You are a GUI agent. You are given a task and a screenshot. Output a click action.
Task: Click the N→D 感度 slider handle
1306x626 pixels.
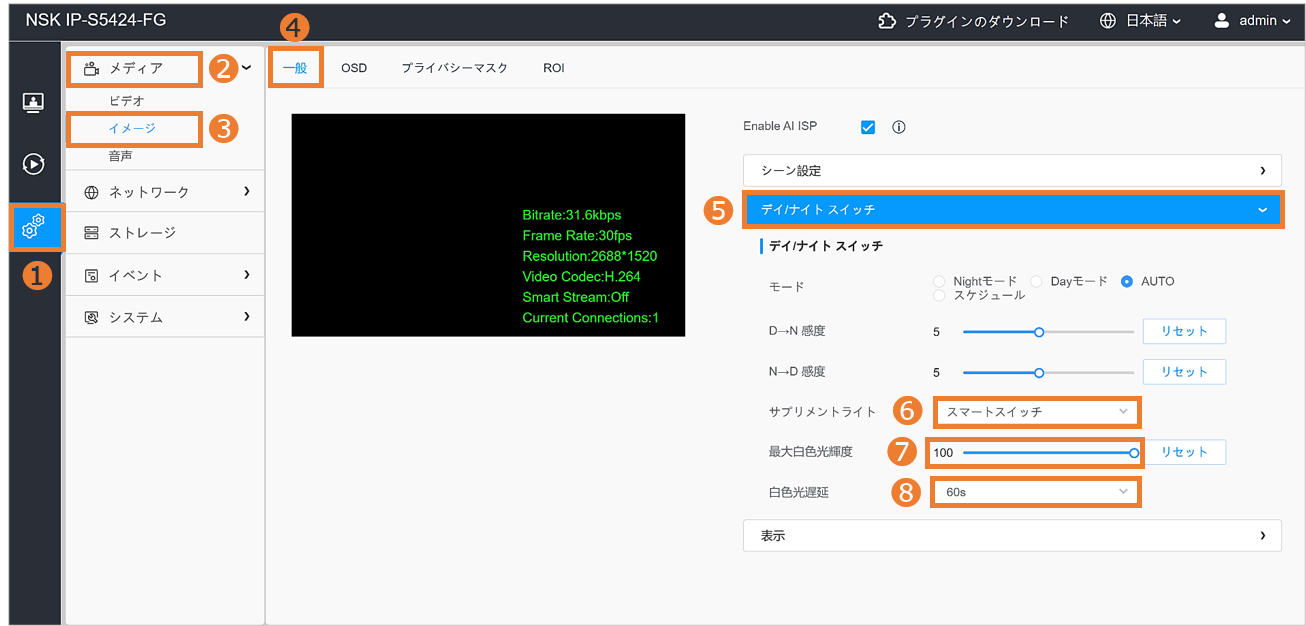(x=1039, y=372)
